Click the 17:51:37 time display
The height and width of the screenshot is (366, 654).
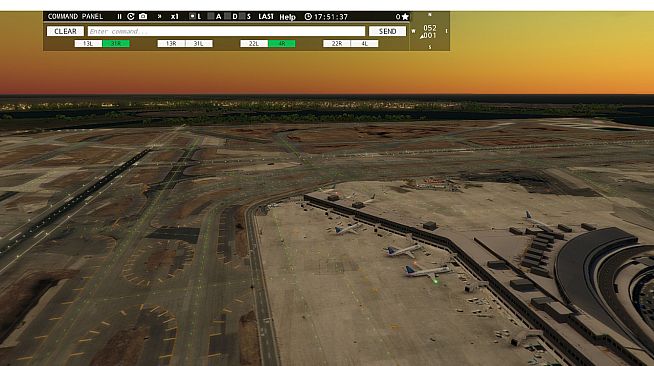pos(331,17)
